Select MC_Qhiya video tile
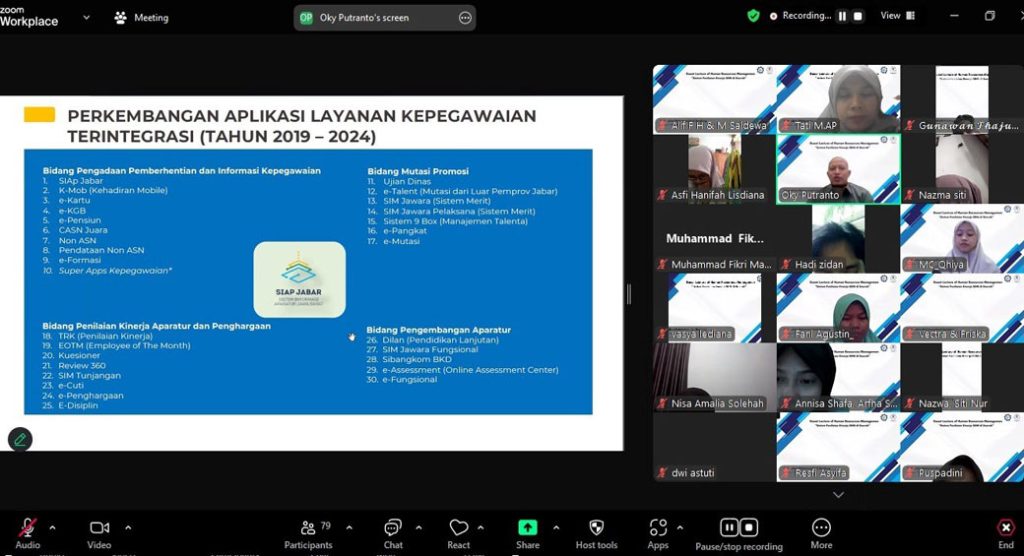Viewport: 1024px width, 556px height. [x=961, y=238]
